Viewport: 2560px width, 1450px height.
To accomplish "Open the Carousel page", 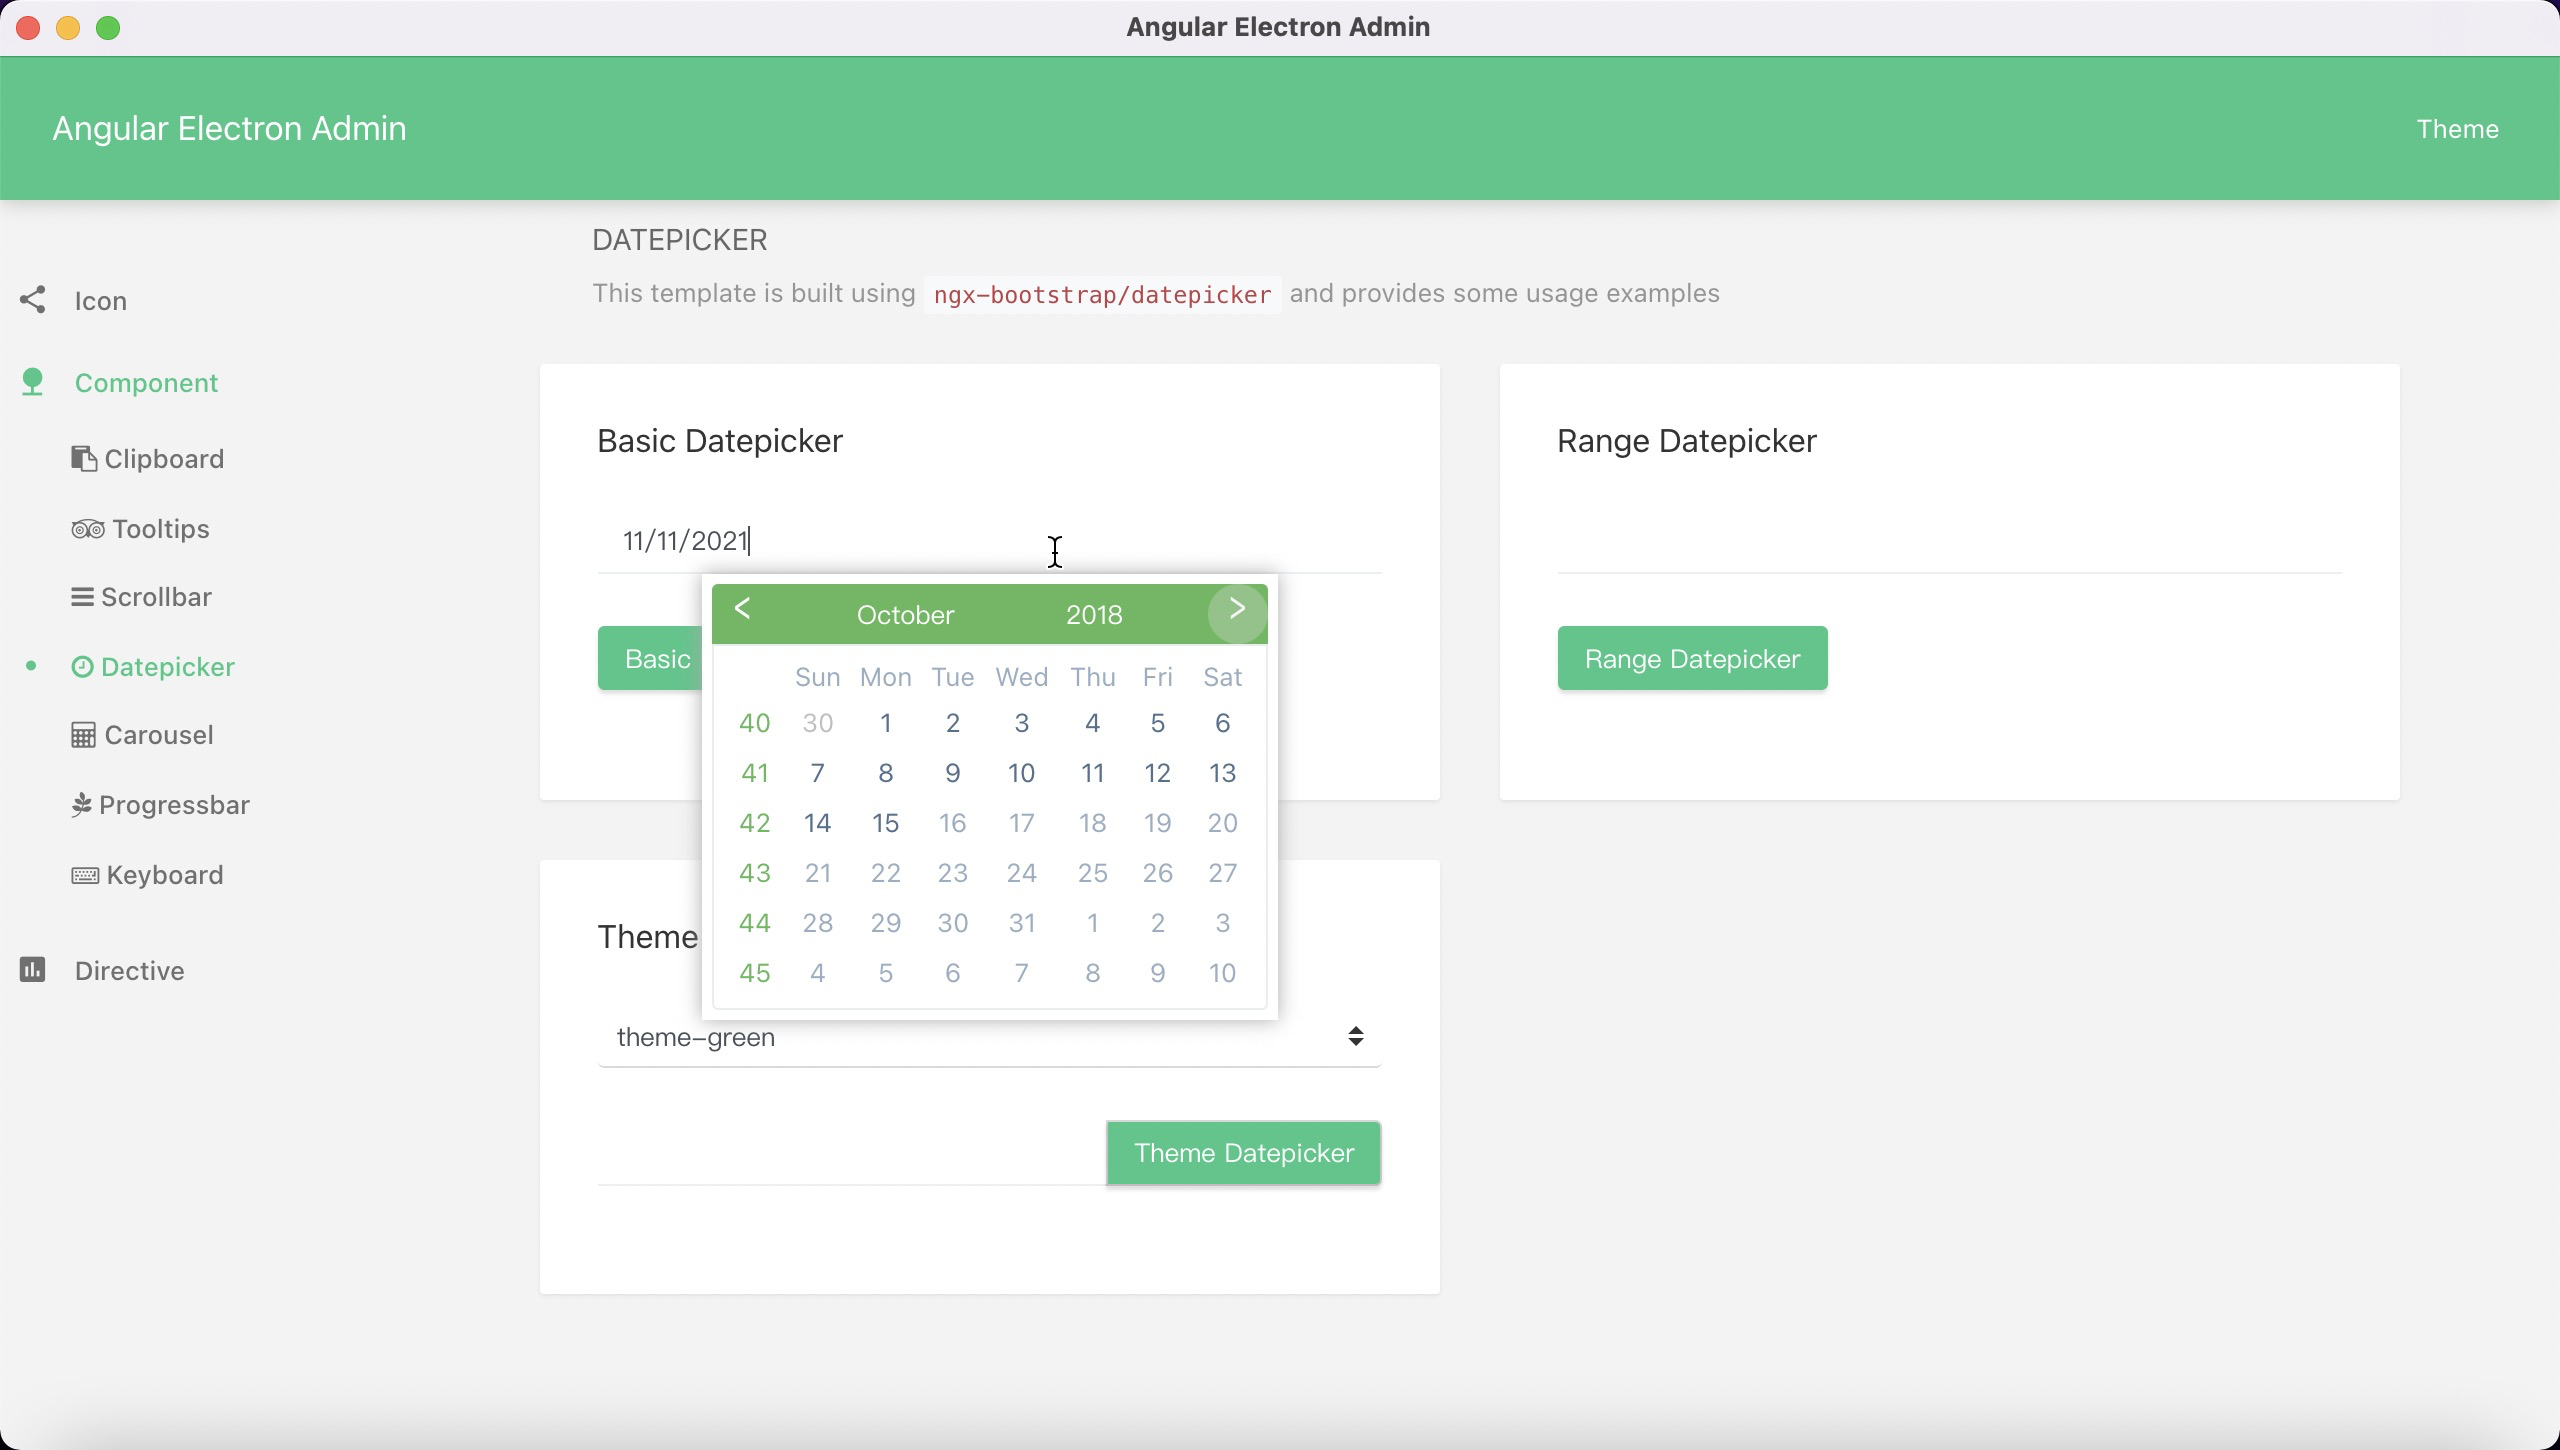I will [159, 735].
